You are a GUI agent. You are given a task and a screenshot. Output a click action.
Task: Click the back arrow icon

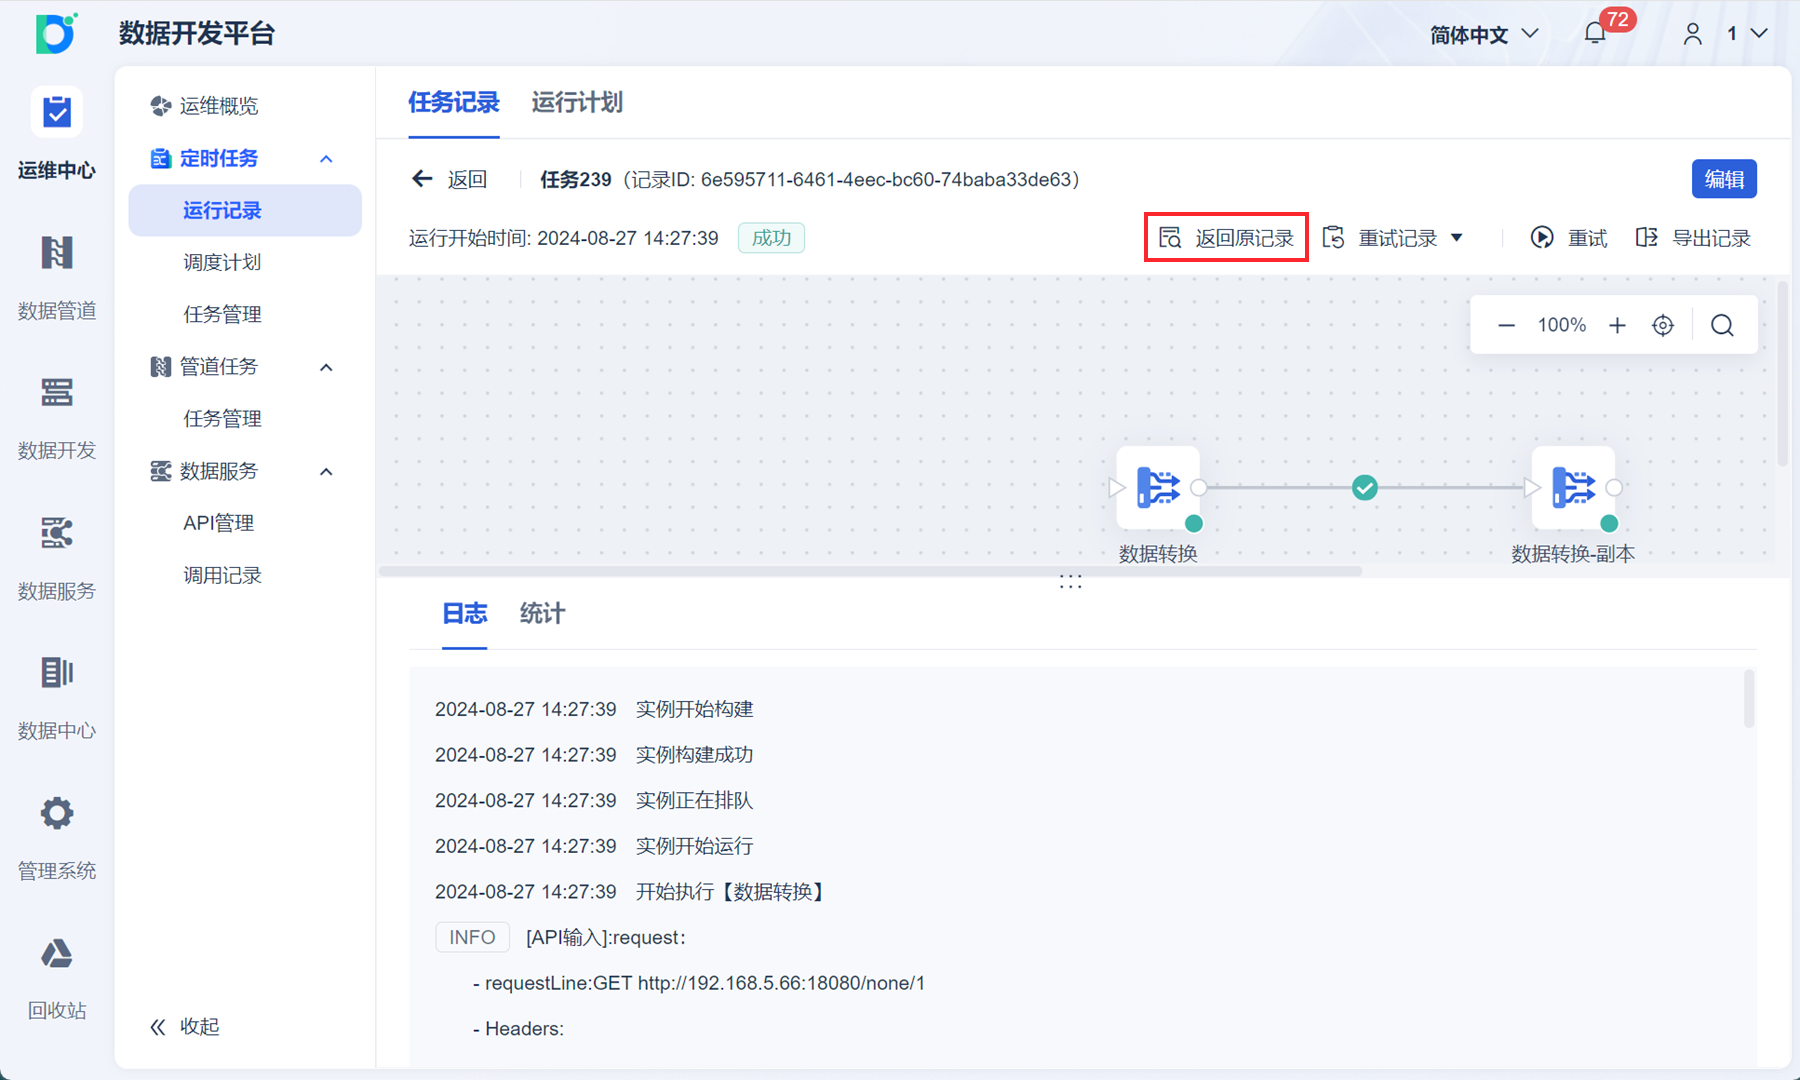[422, 179]
